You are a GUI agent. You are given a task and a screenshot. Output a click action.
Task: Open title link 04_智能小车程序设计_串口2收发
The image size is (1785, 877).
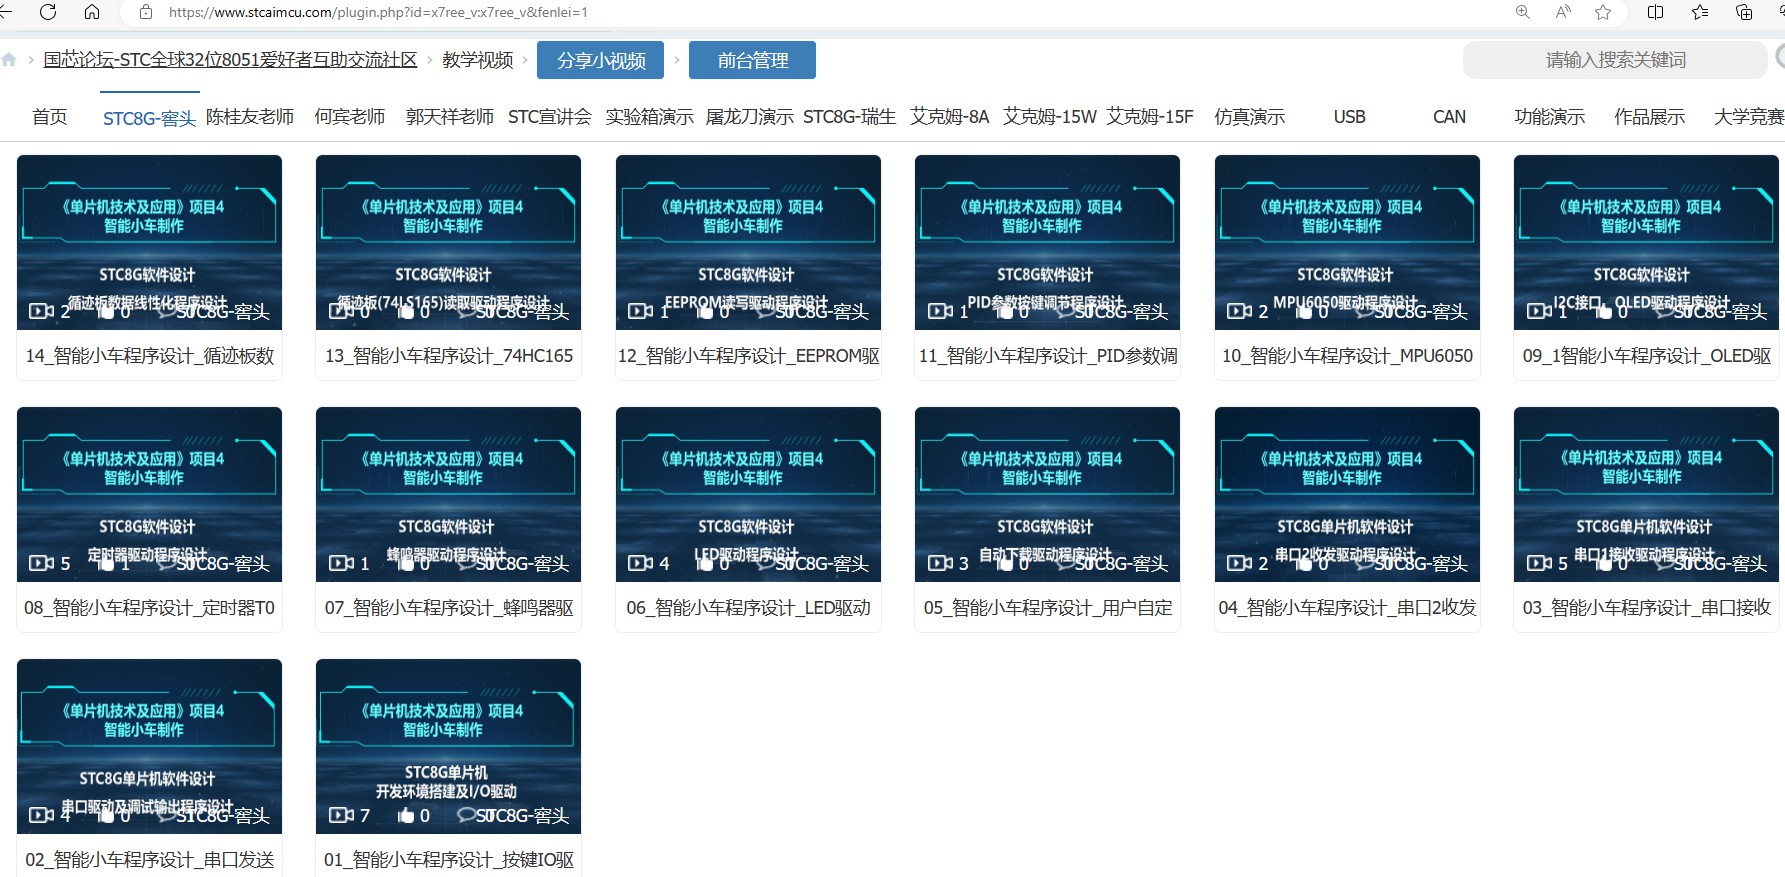coord(1347,608)
